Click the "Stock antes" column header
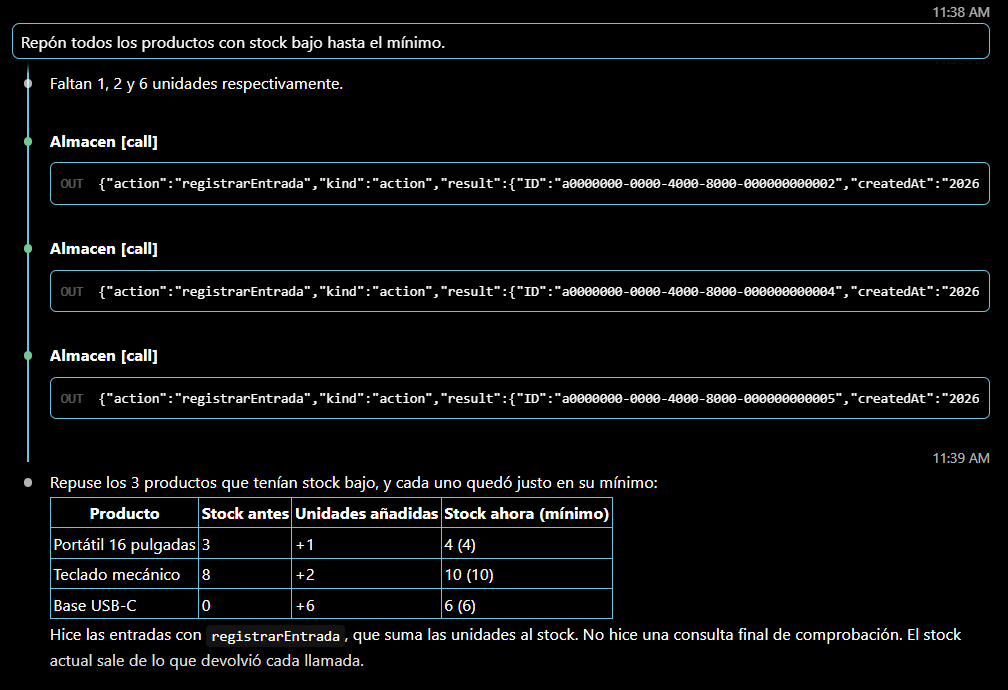 click(245, 513)
